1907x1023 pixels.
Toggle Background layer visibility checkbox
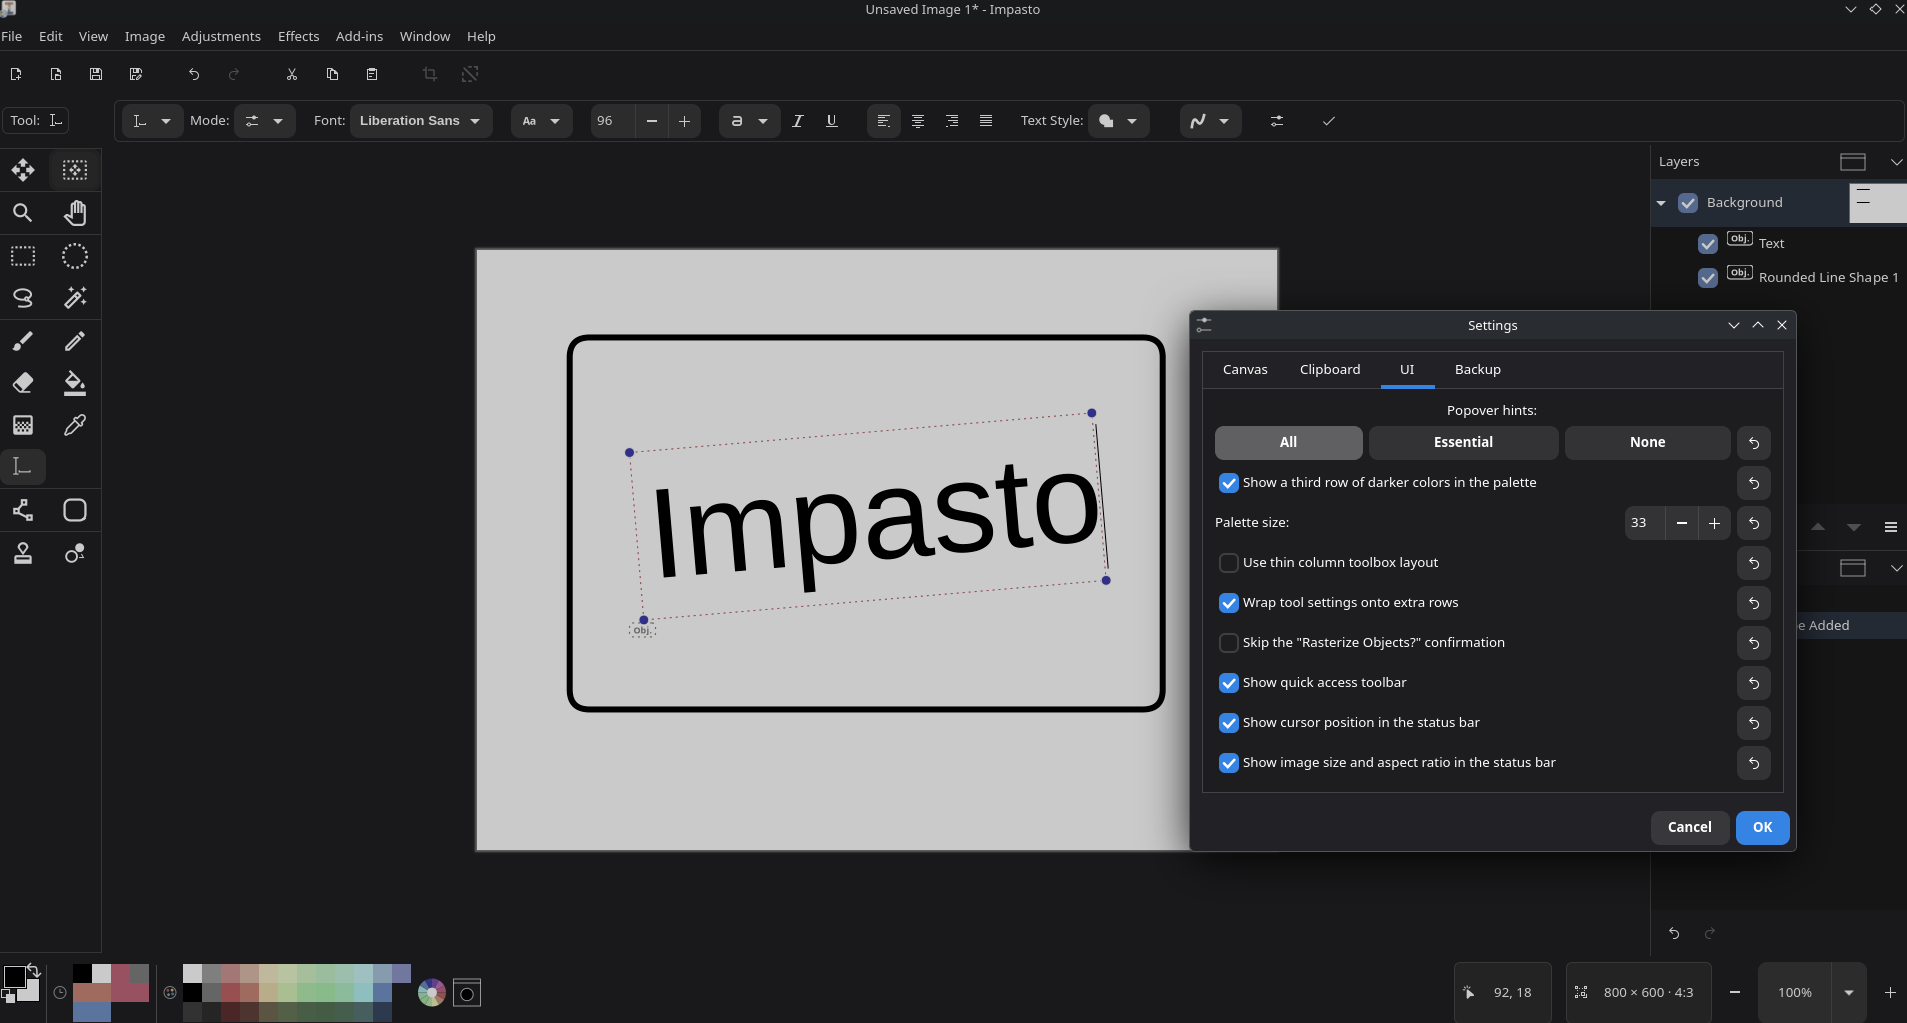pos(1688,203)
